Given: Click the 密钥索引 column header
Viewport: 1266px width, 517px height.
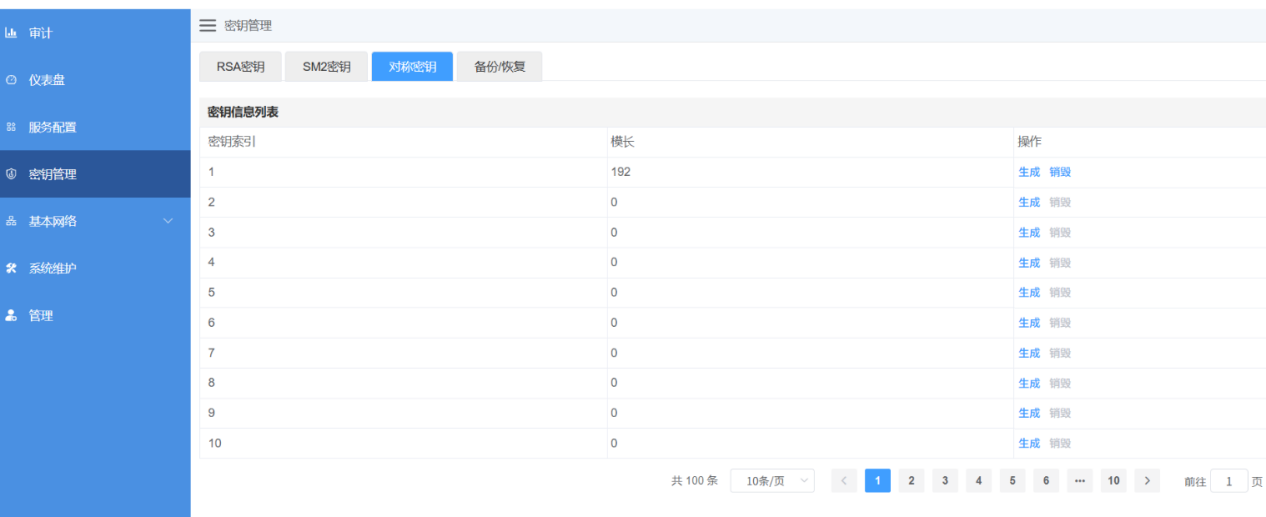Looking at the screenshot, I should (x=231, y=142).
